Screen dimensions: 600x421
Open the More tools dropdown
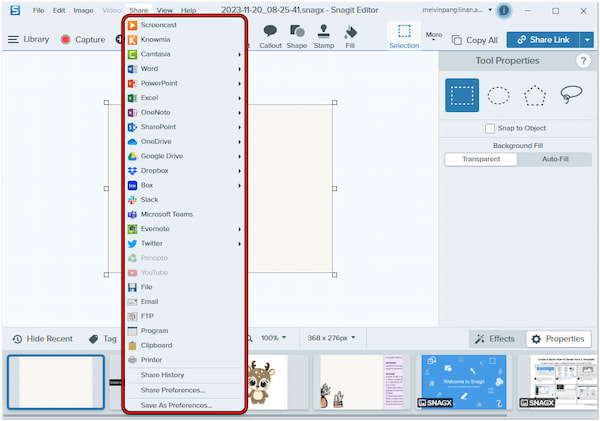[434, 36]
